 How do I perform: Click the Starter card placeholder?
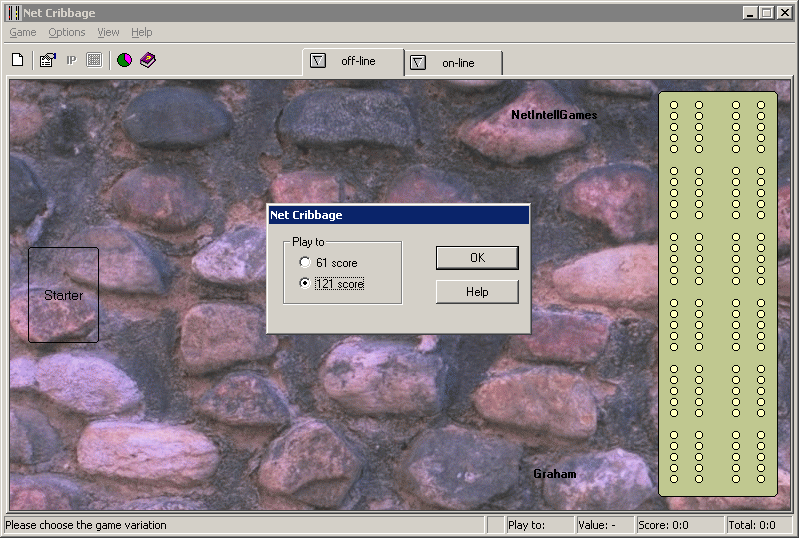pos(63,295)
